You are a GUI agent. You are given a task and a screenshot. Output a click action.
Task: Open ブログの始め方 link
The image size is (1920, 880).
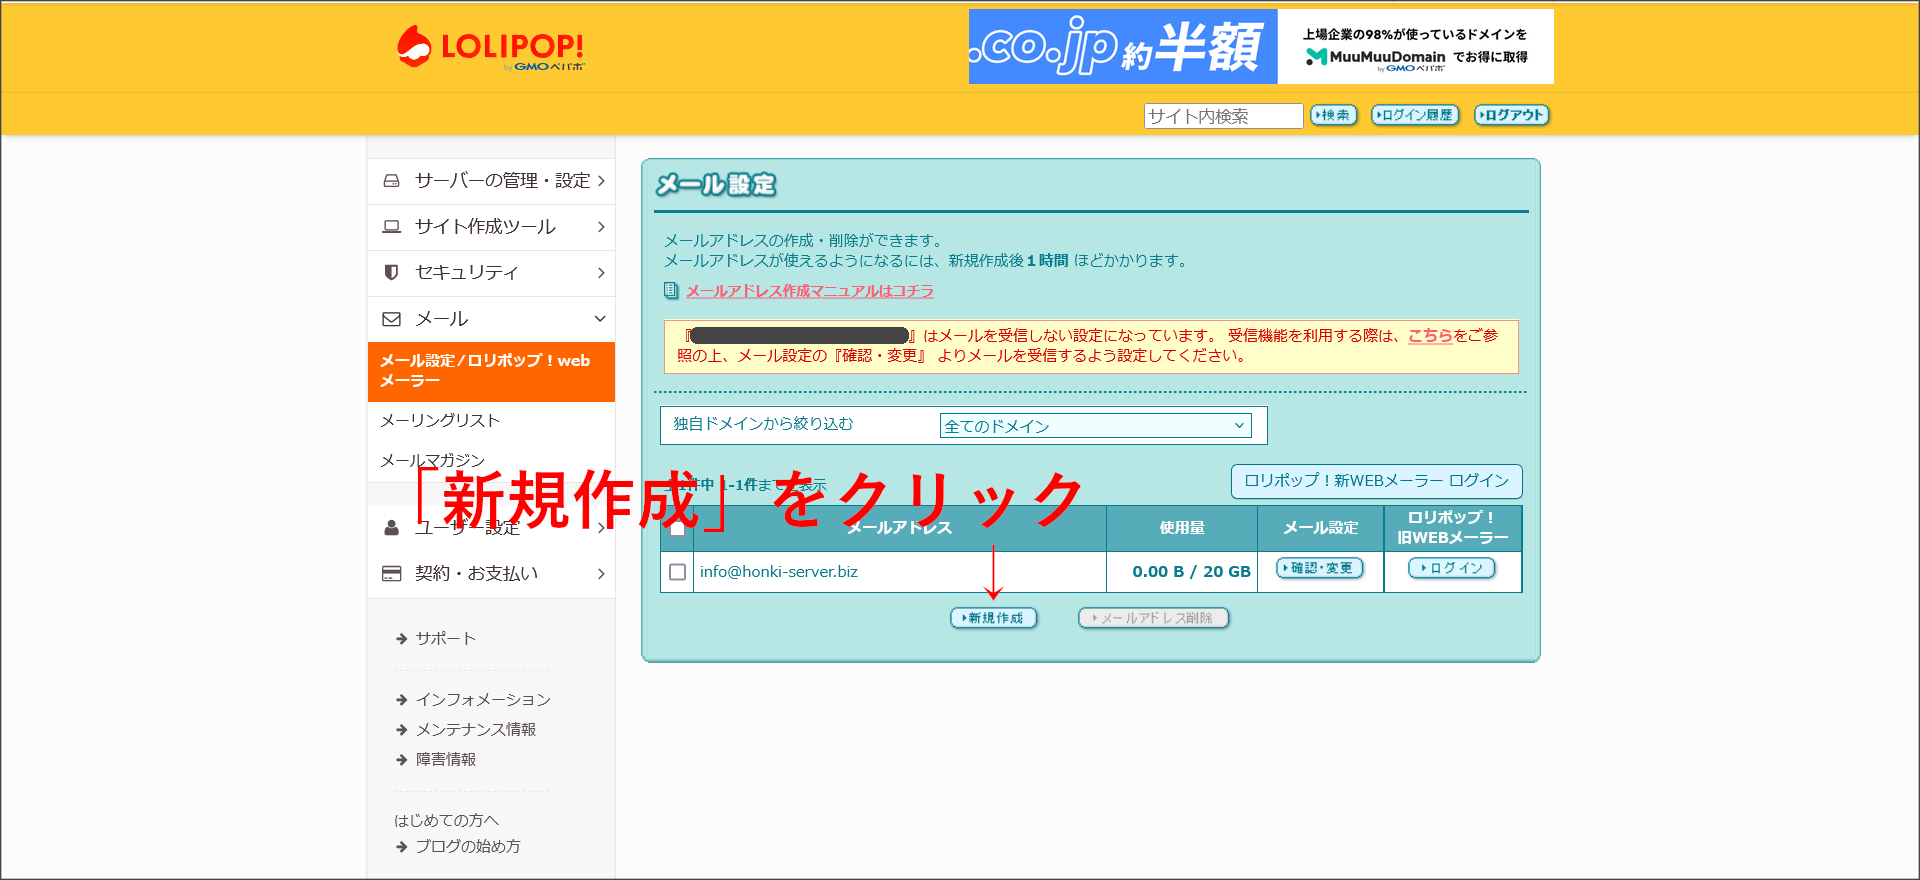tap(468, 846)
